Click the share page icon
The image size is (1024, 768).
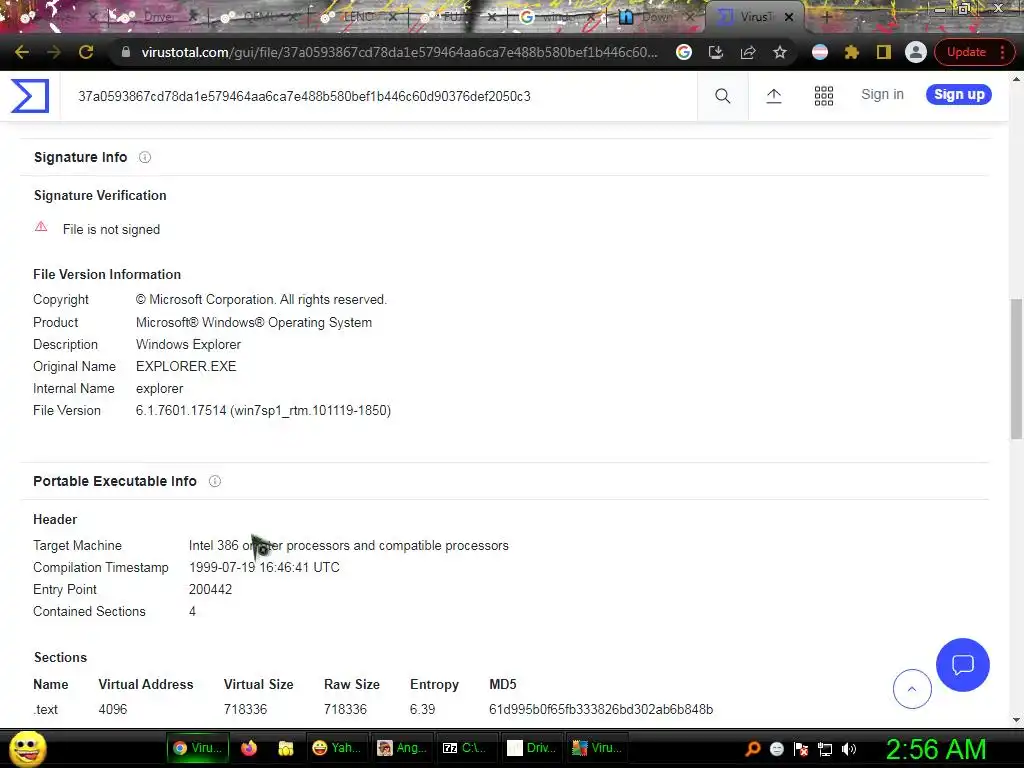click(748, 52)
